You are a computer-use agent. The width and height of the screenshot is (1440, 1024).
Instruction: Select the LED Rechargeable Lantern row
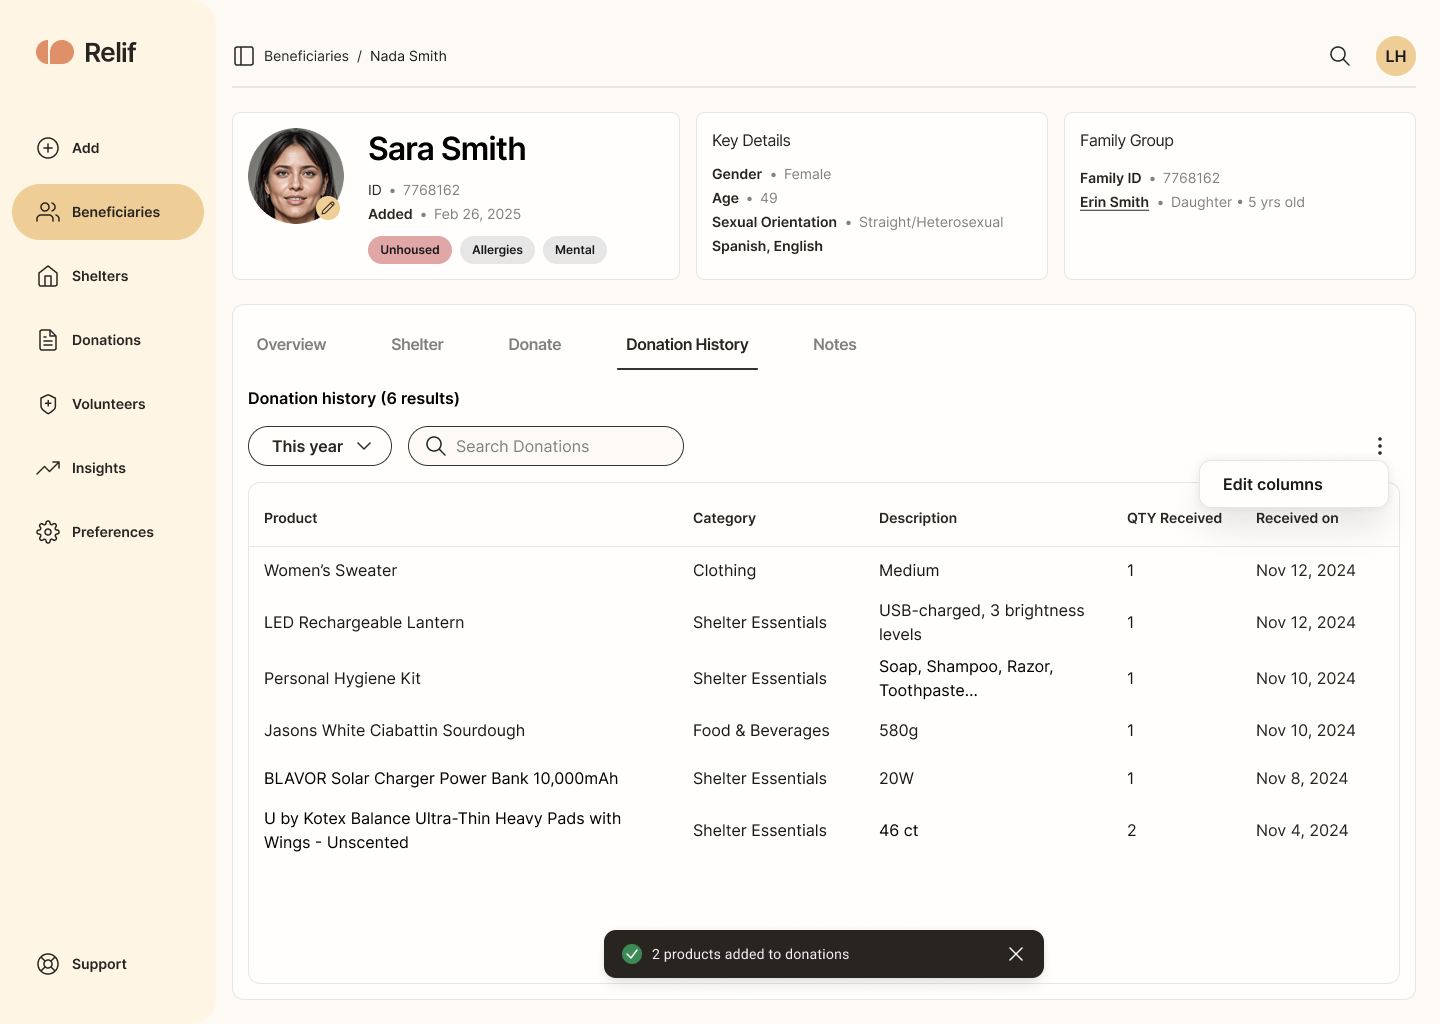click(x=824, y=622)
